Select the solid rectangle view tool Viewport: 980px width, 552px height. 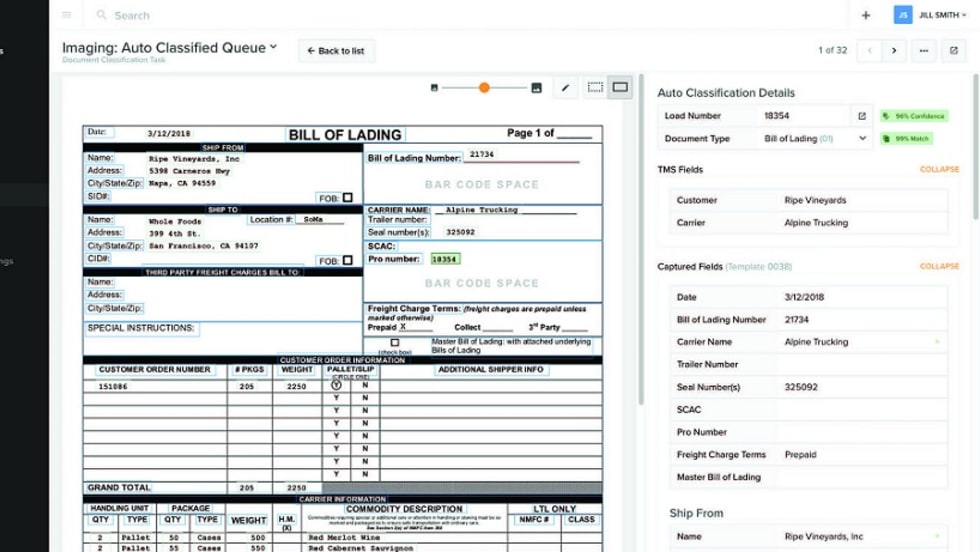coord(620,88)
